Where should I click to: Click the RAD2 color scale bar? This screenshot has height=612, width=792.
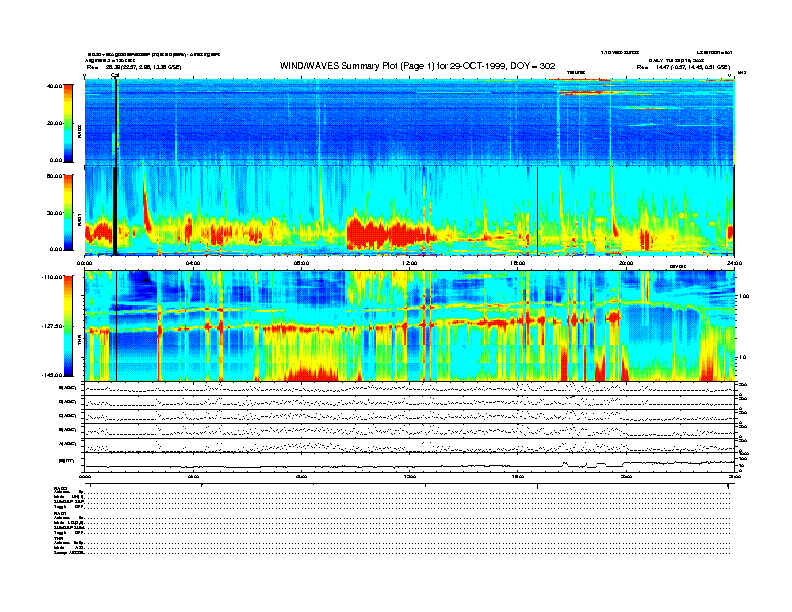(x=68, y=123)
